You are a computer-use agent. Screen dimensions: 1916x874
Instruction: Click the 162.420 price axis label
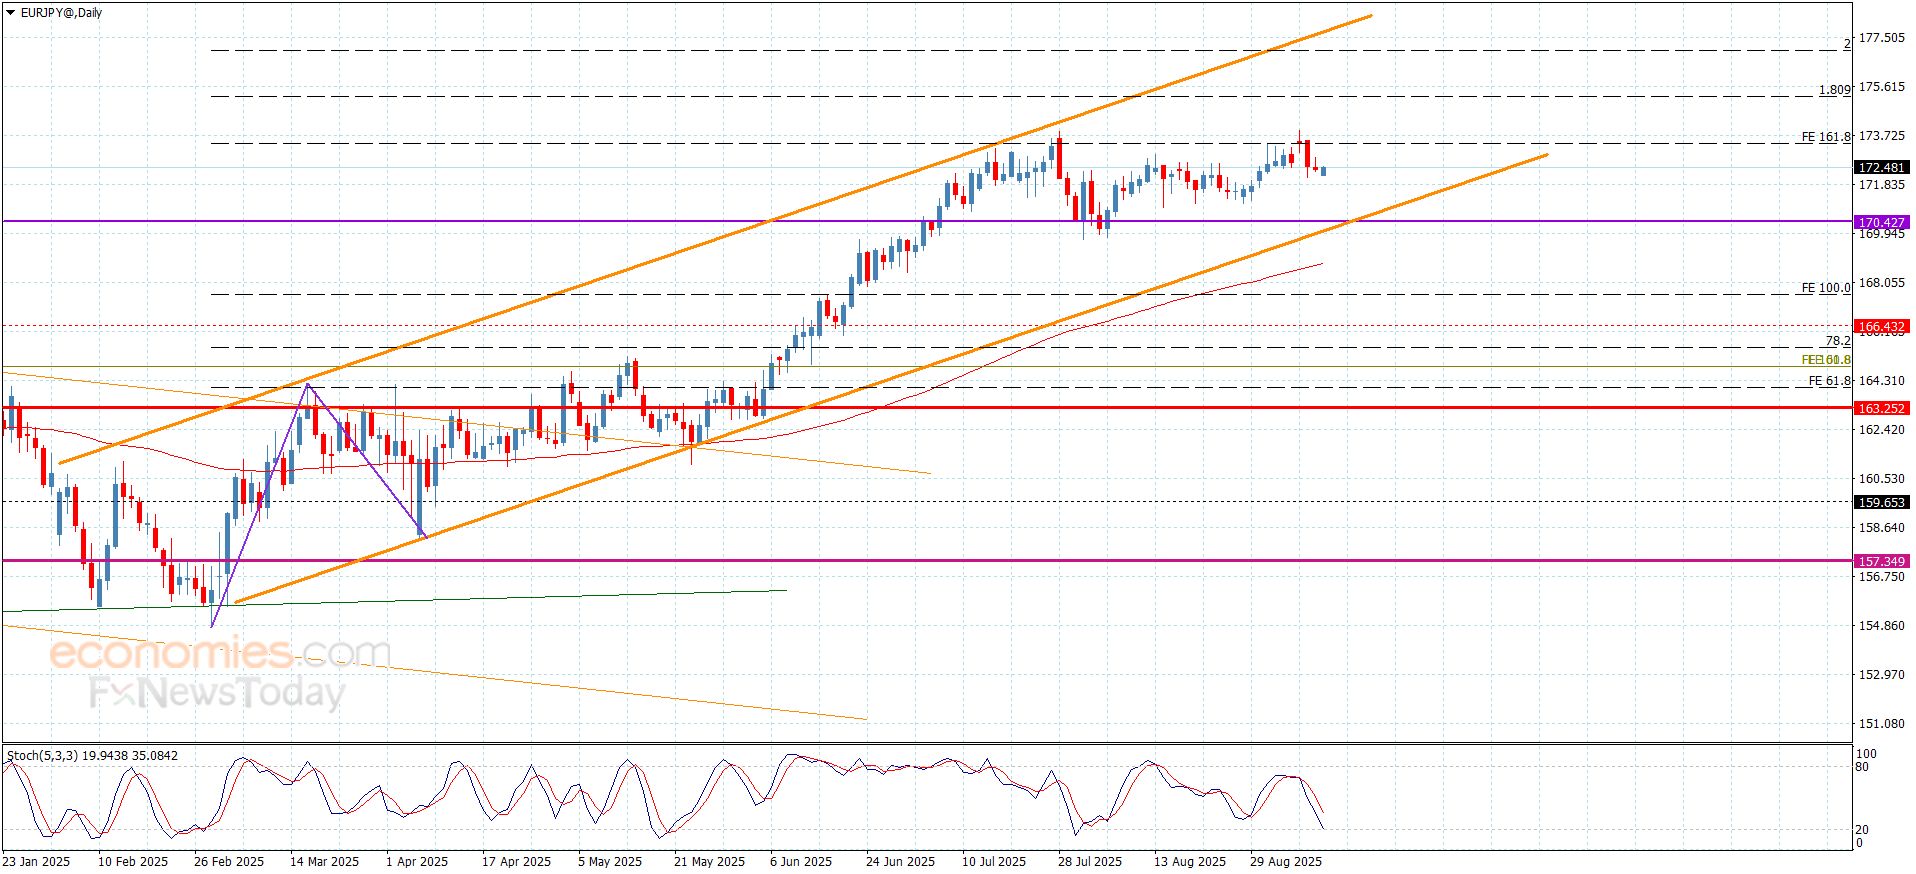1881,430
